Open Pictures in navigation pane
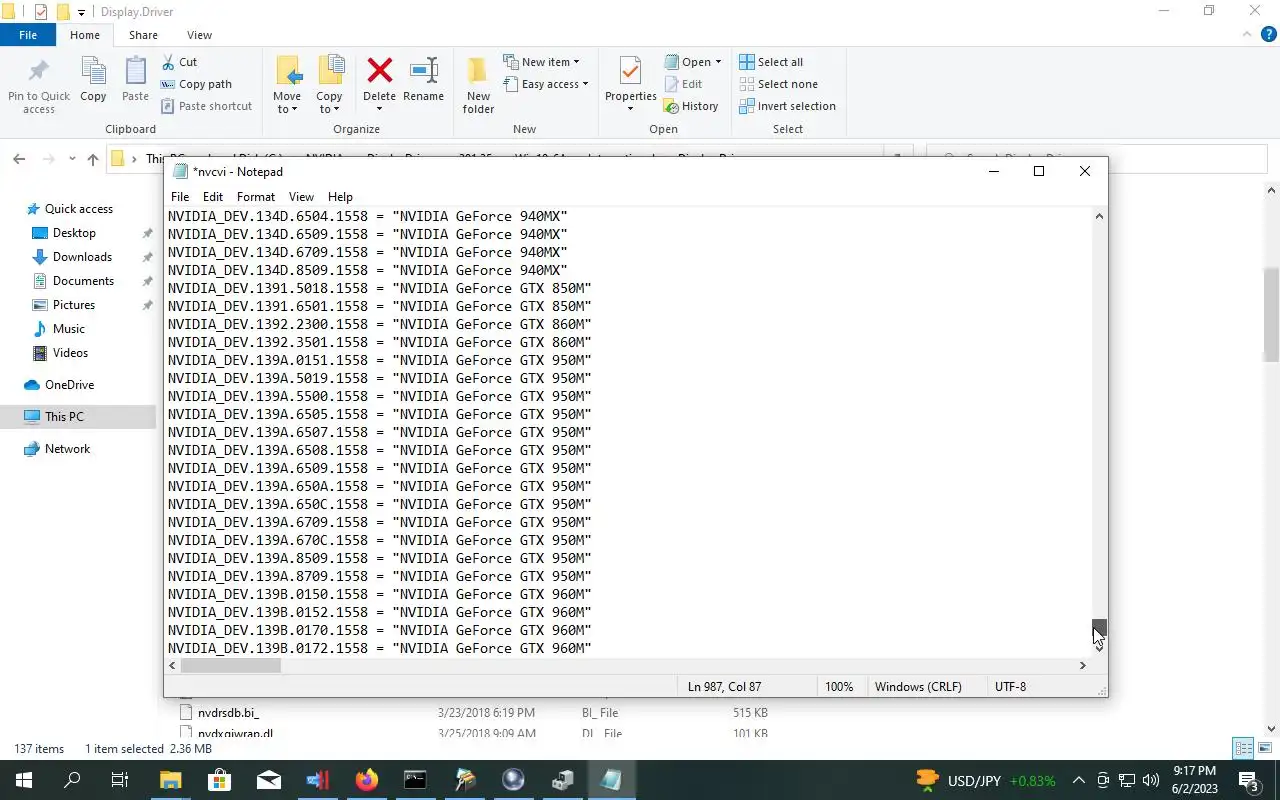This screenshot has height=800, width=1280. tap(74, 305)
